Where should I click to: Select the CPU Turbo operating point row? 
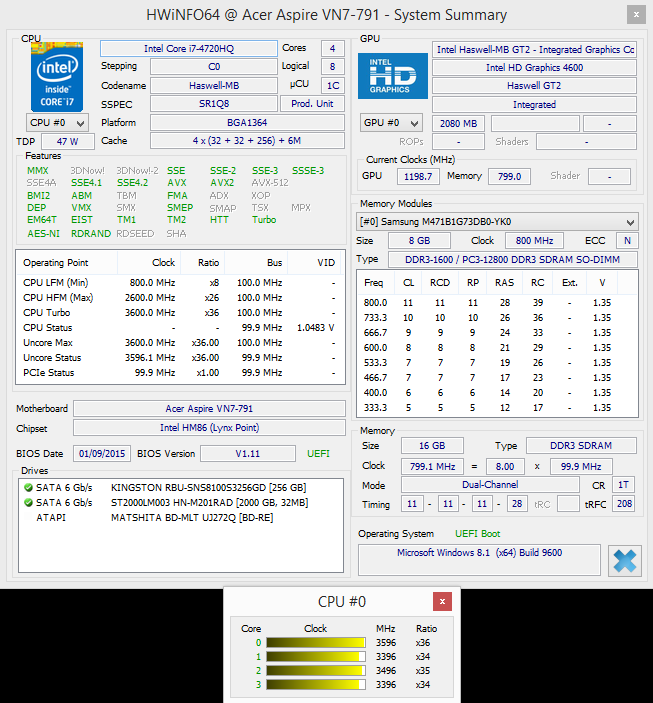pyautogui.click(x=180, y=312)
